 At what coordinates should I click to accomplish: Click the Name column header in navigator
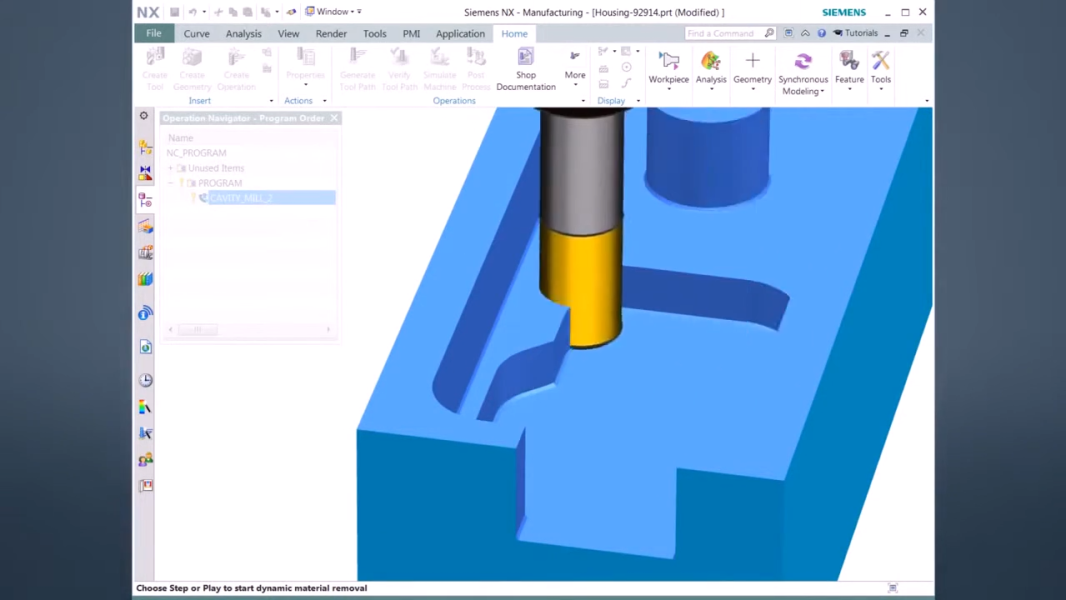pos(181,138)
